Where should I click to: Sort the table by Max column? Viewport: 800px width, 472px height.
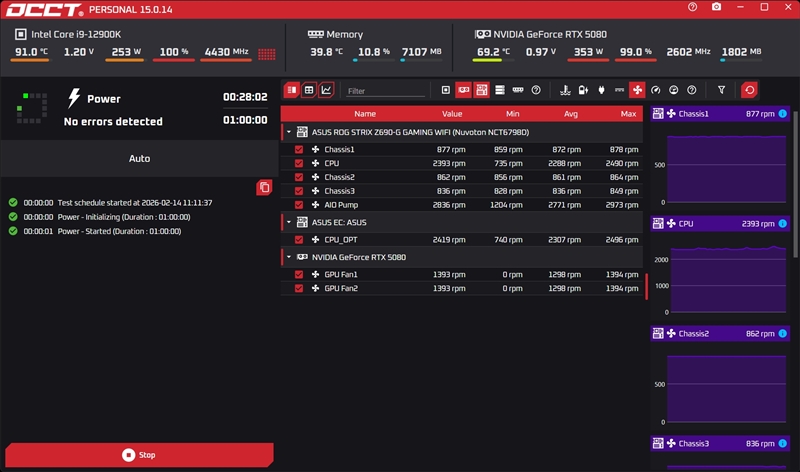point(628,114)
